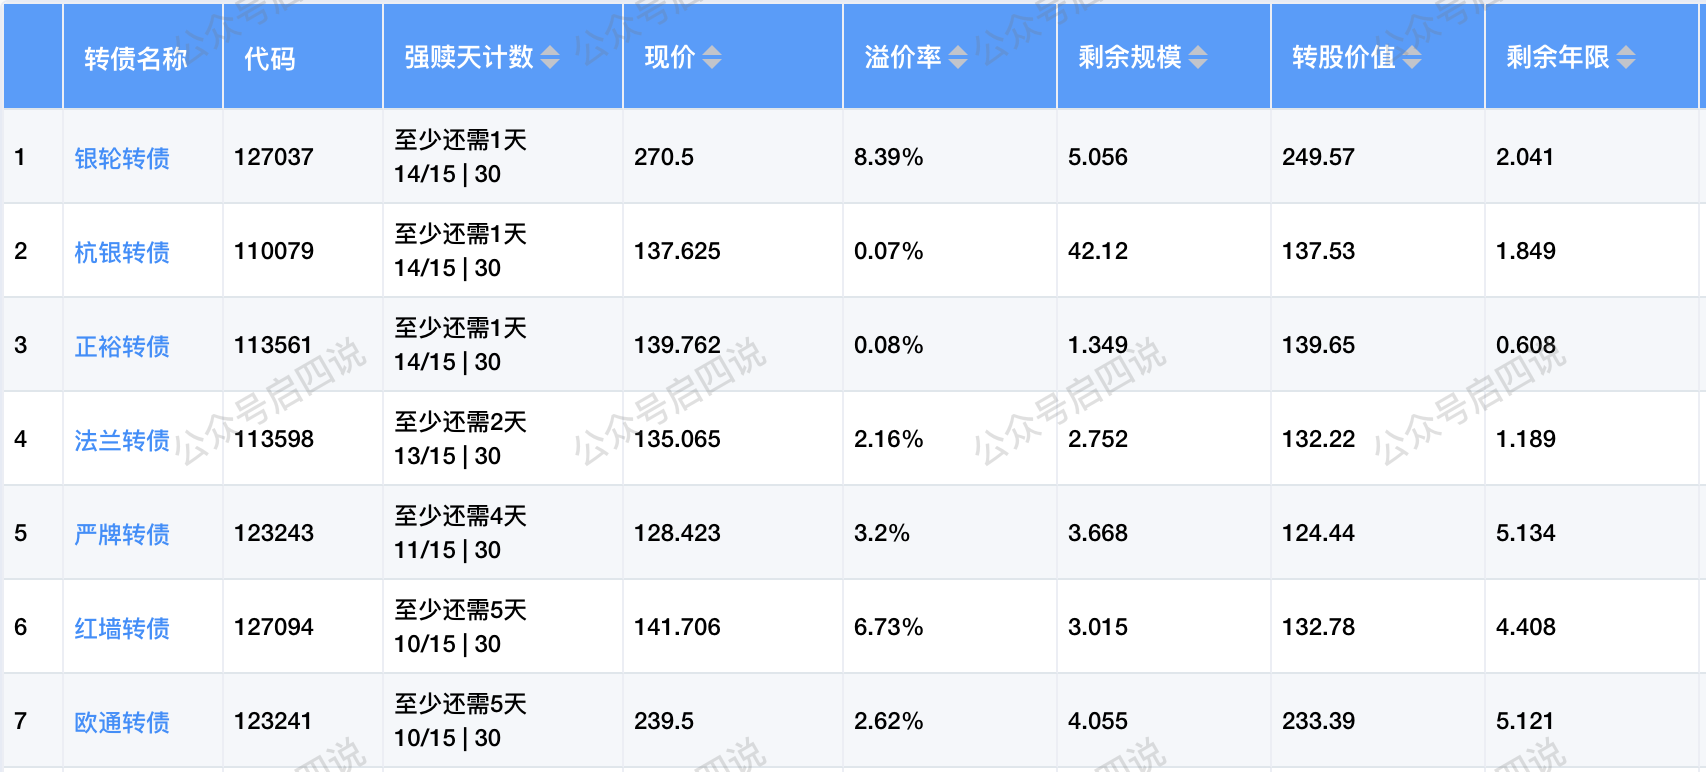Click sort arrows beside 剩余规模 header
The width and height of the screenshot is (1706, 772).
[1198, 58]
